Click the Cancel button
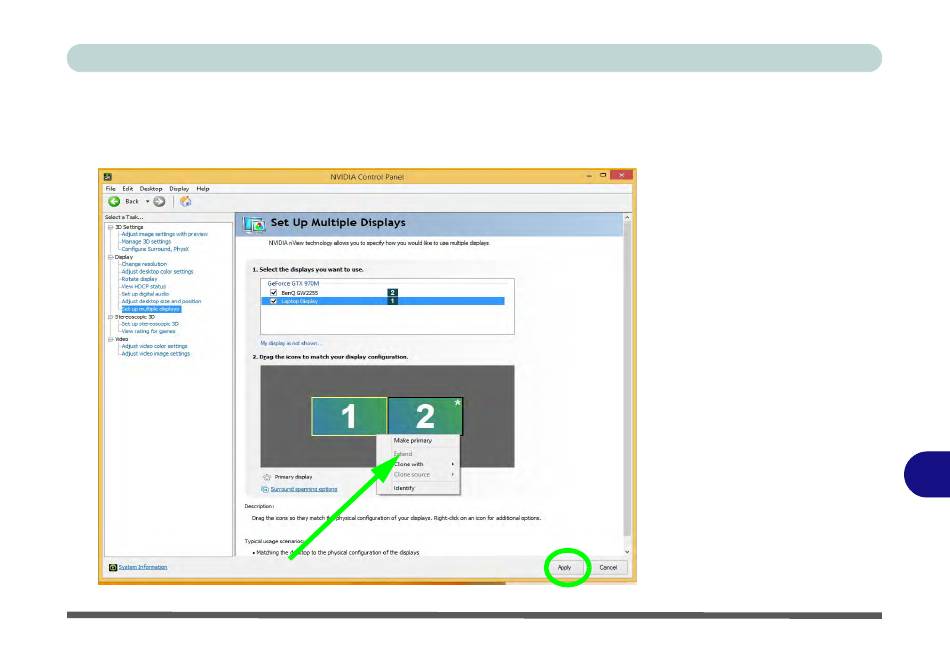The width and height of the screenshot is (950, 669). pyautogui.click(x=608, y=568)
